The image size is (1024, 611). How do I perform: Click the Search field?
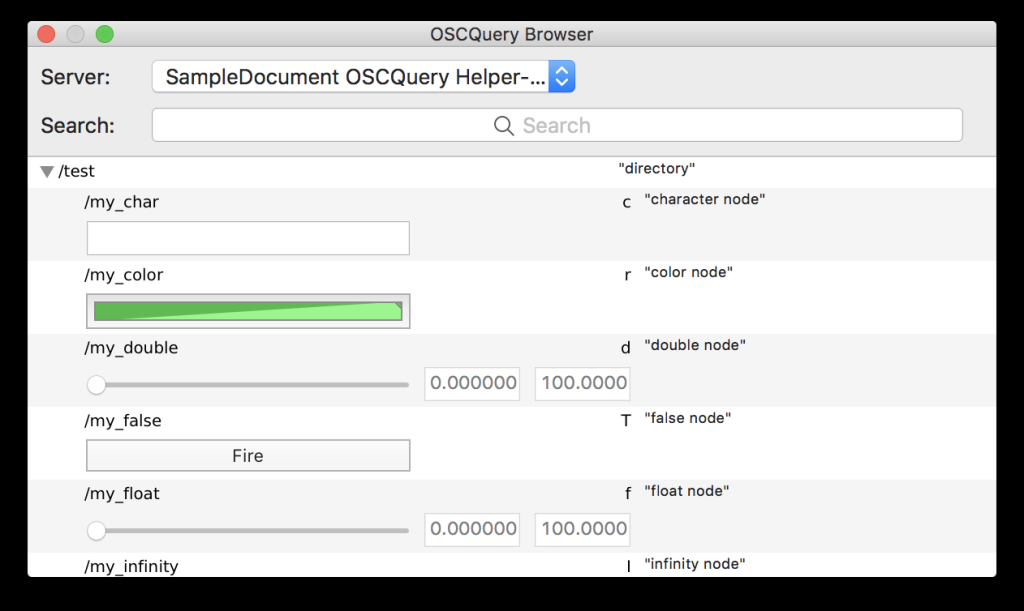pos(557,125)
